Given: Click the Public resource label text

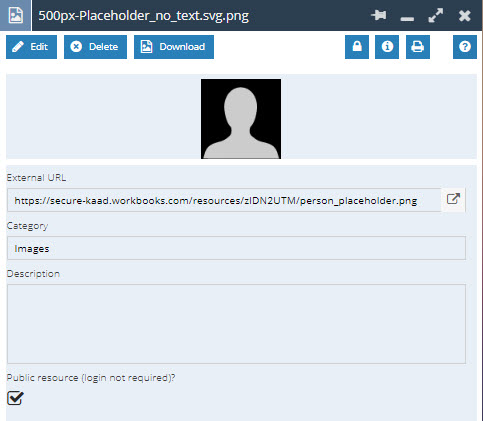Looking at the screenshot, I should pos(91,378).
